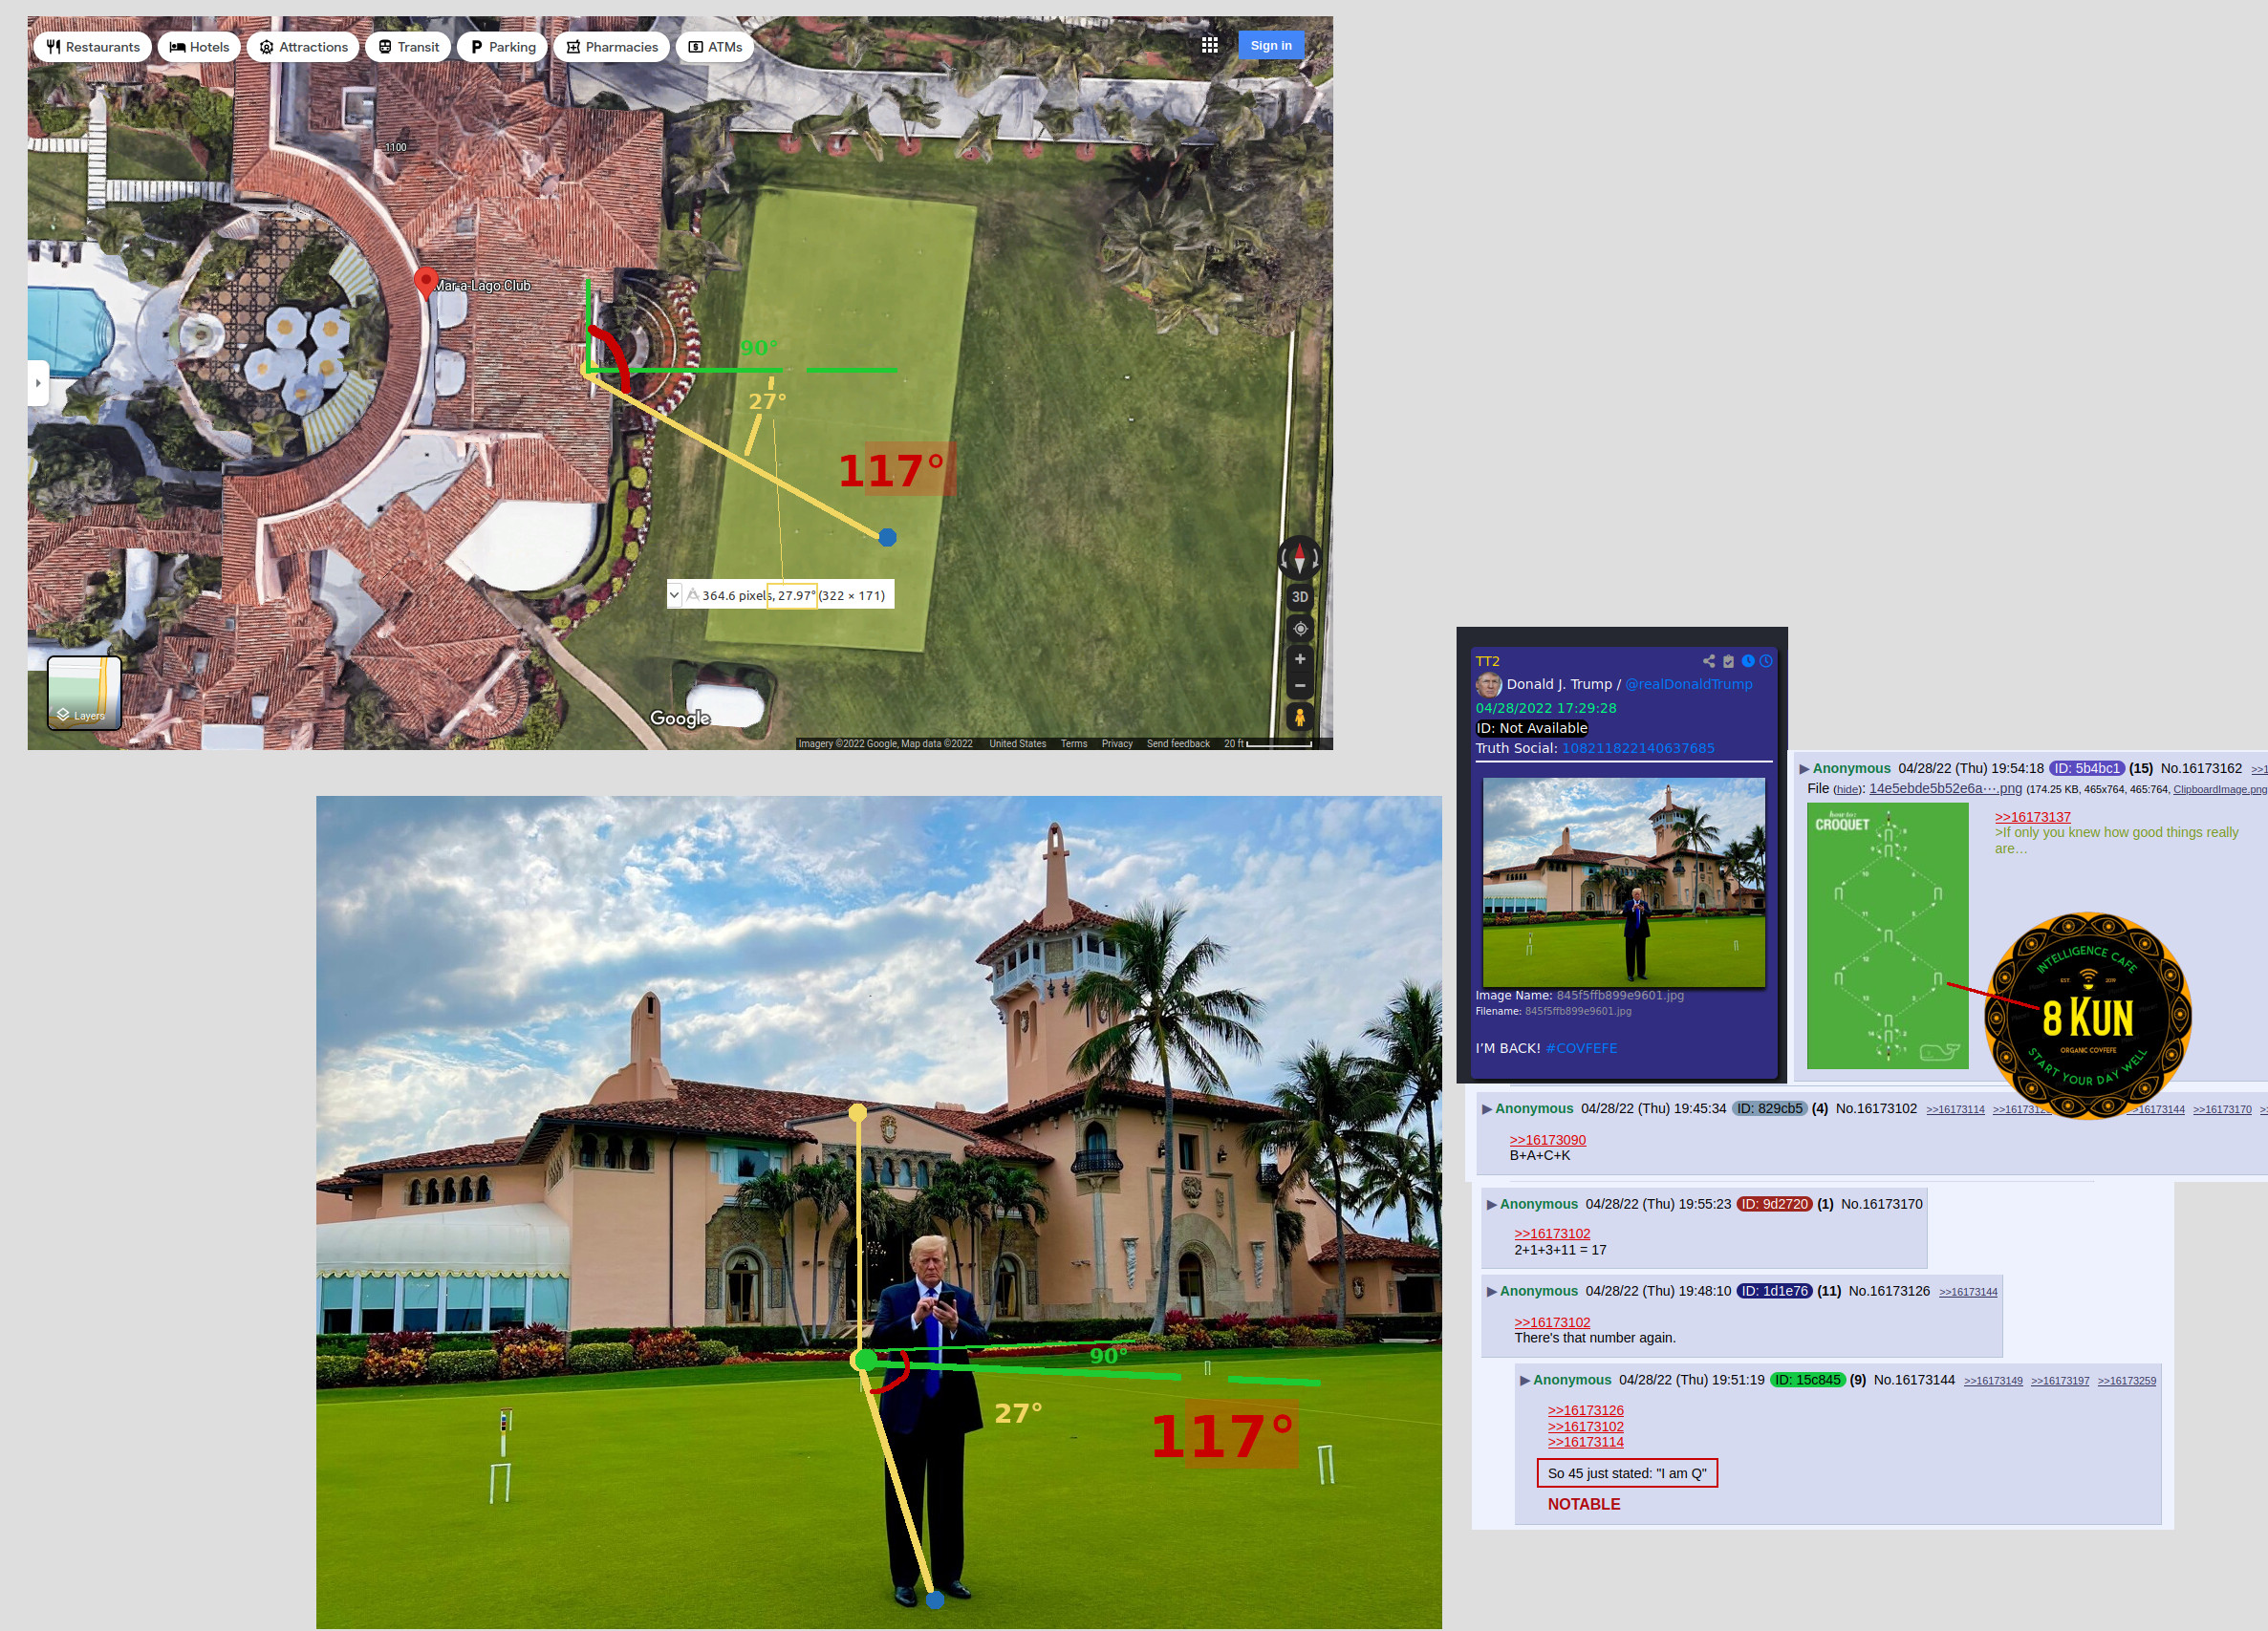Click the show-my-location target icon
Viewport: 2268px width, 1631px height.
tap(1299, 629)
